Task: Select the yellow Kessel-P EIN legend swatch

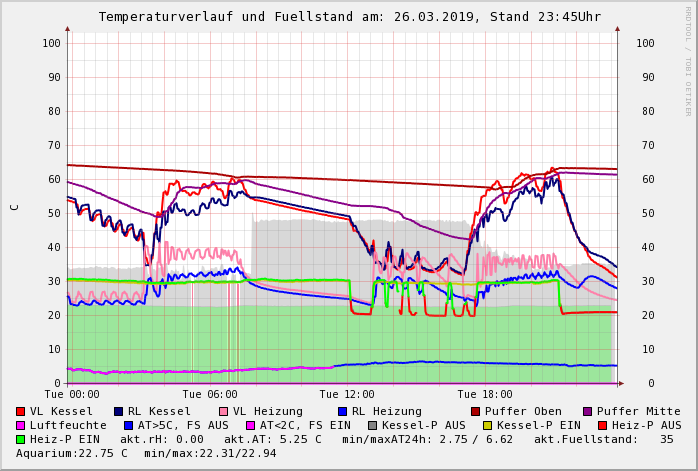Action: [x=487, y=425]
